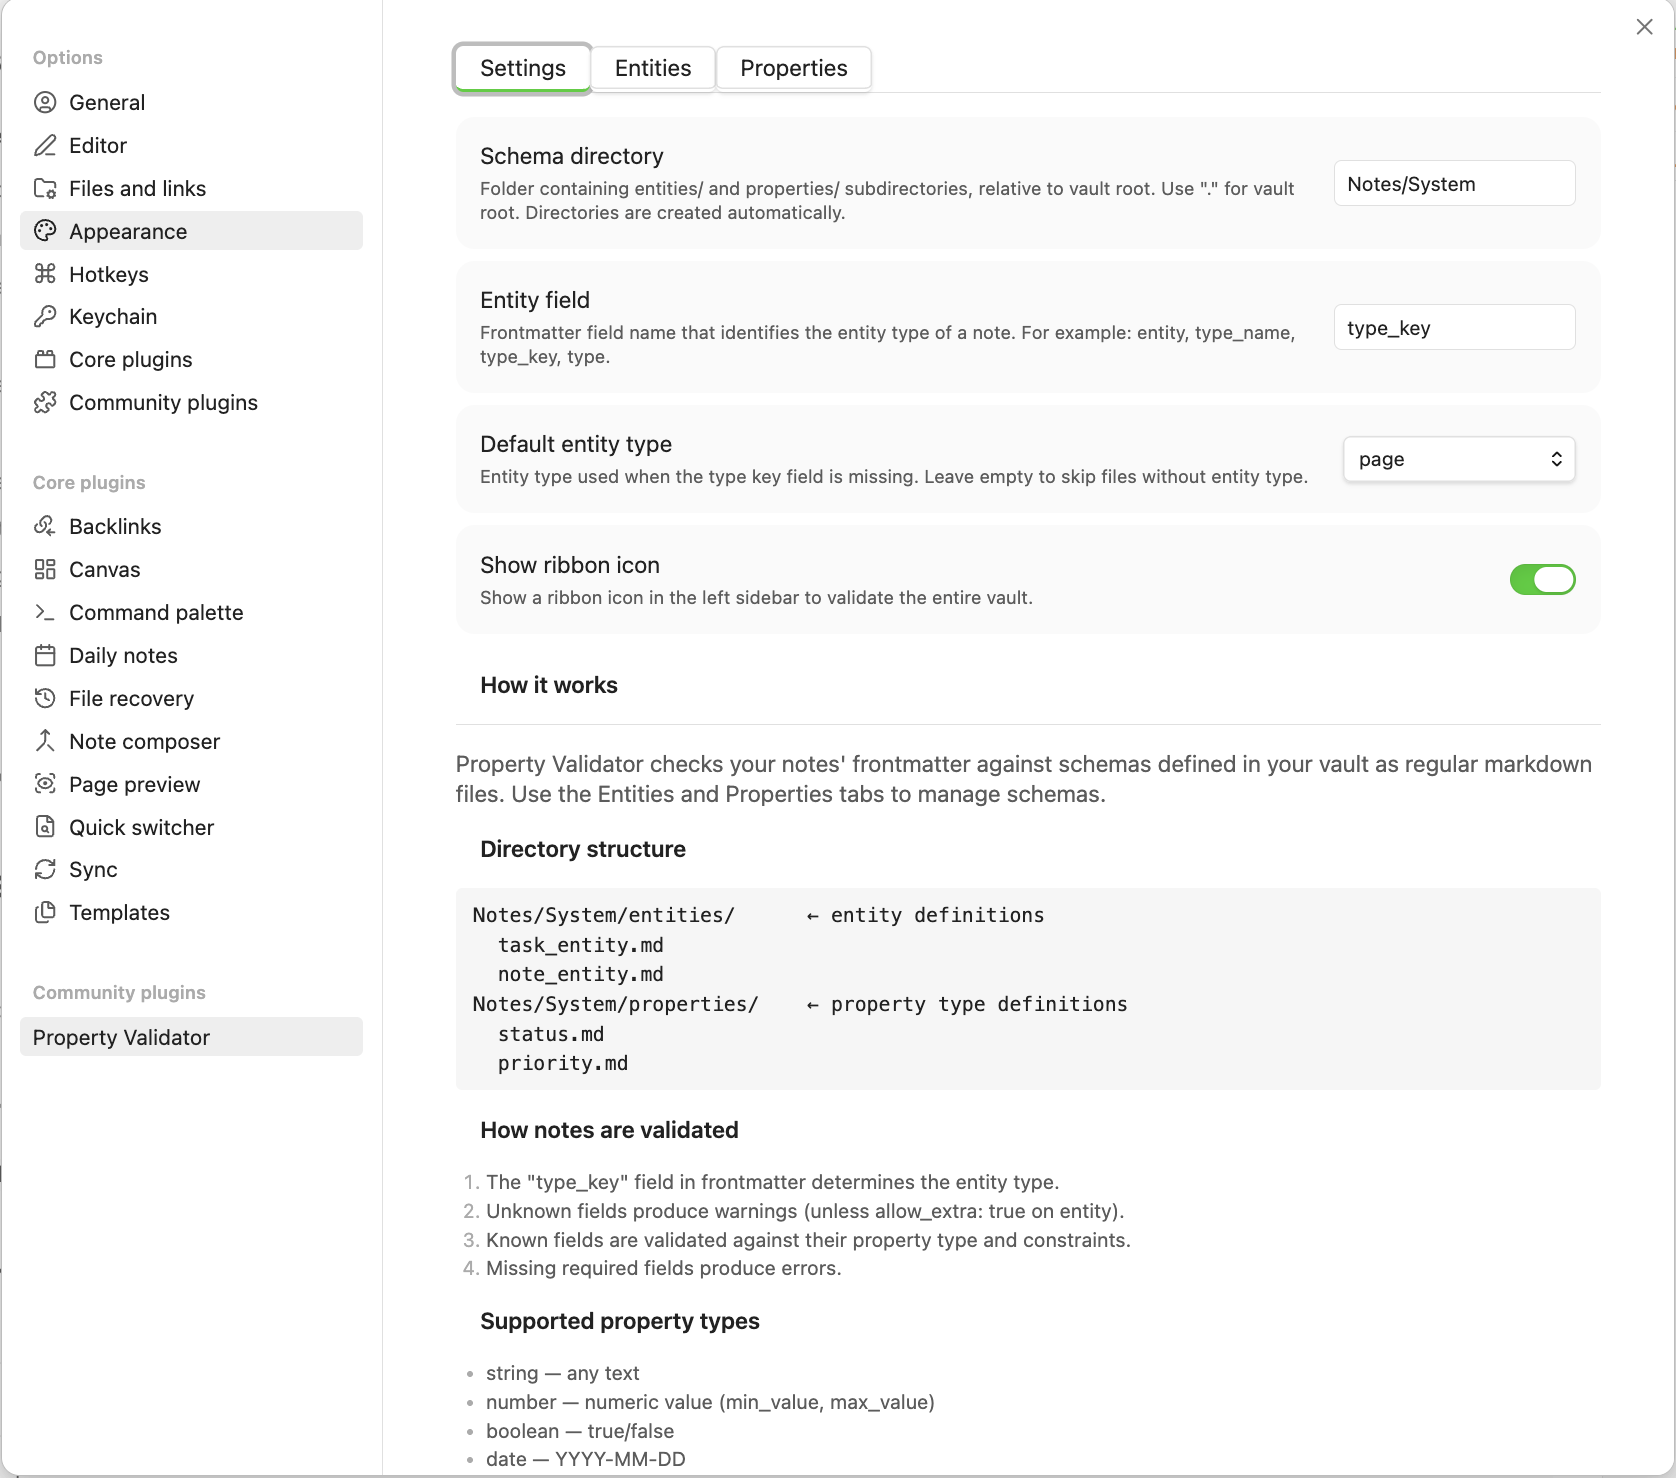Change entity type from page using selector
The height and width of the screenshot is (1478, 1676).
[1458, 458]
